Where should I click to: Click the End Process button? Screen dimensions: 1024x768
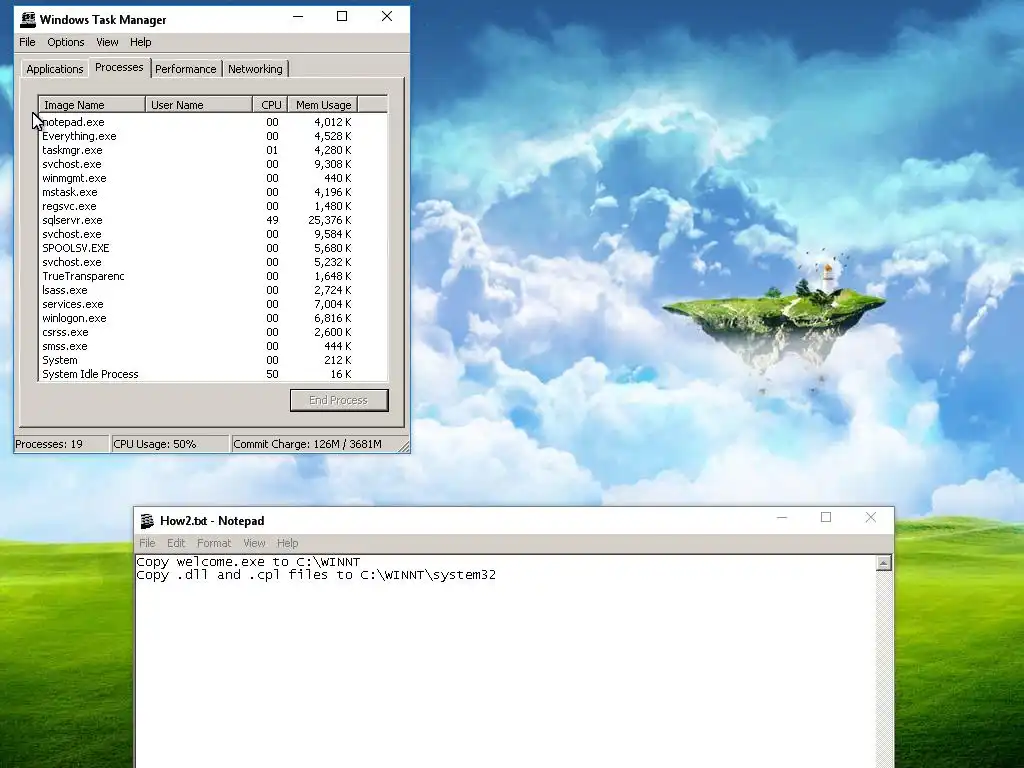(339, 400)
